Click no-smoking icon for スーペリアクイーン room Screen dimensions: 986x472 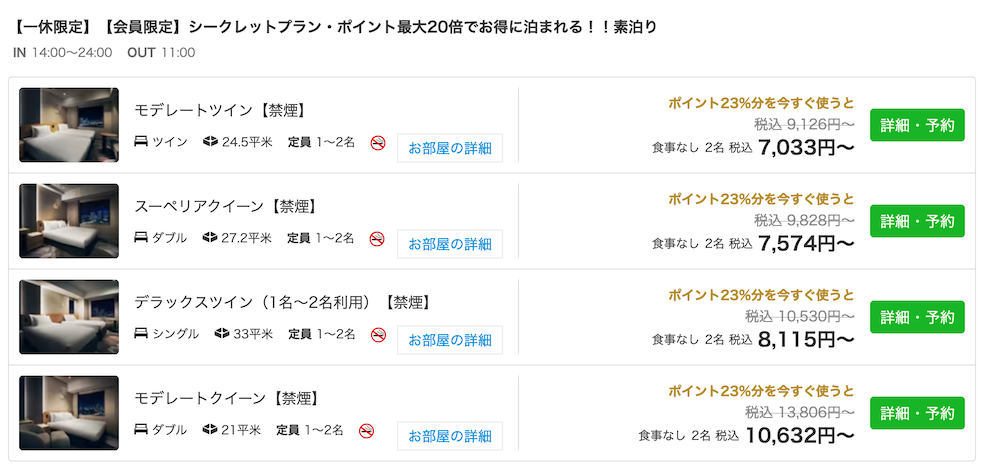tap(377, 239)
